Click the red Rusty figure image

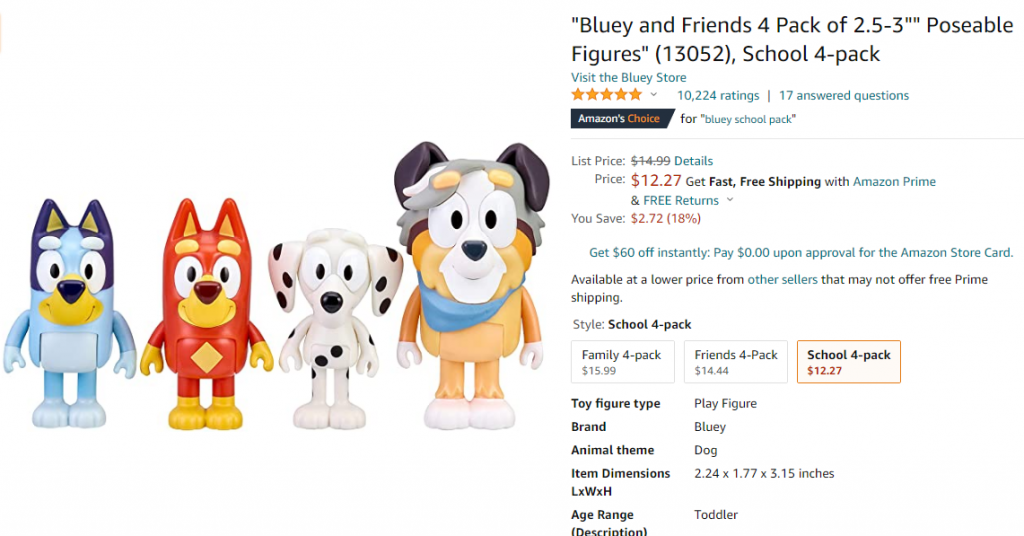click(206, 313)
